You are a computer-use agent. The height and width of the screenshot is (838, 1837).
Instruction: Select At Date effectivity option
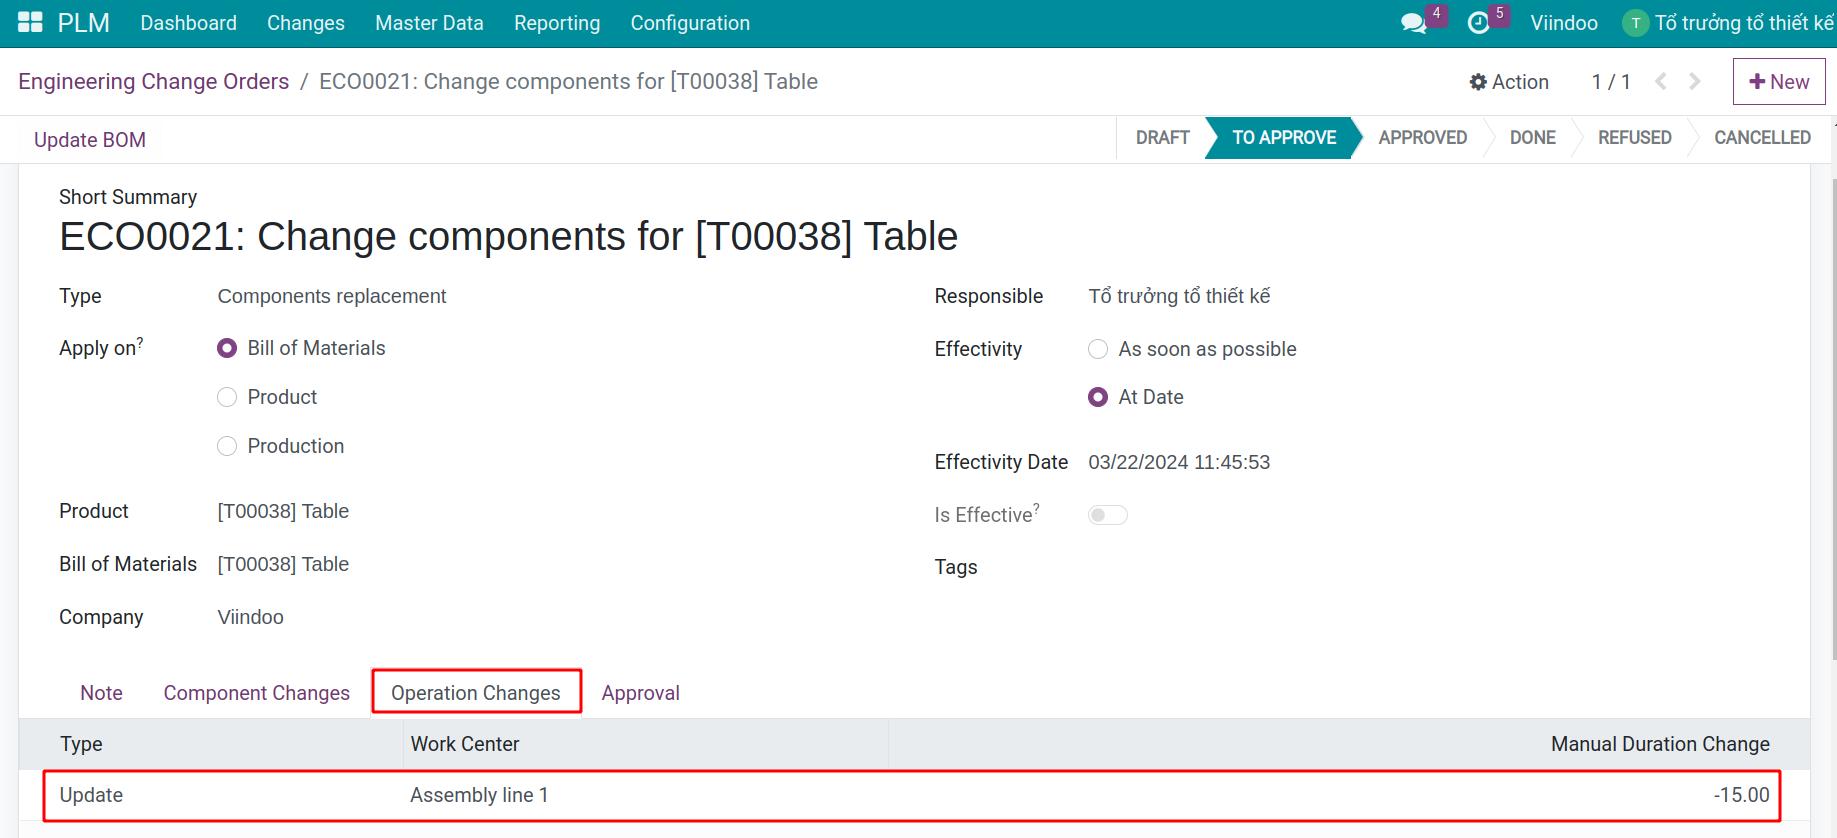point(1098,397)
